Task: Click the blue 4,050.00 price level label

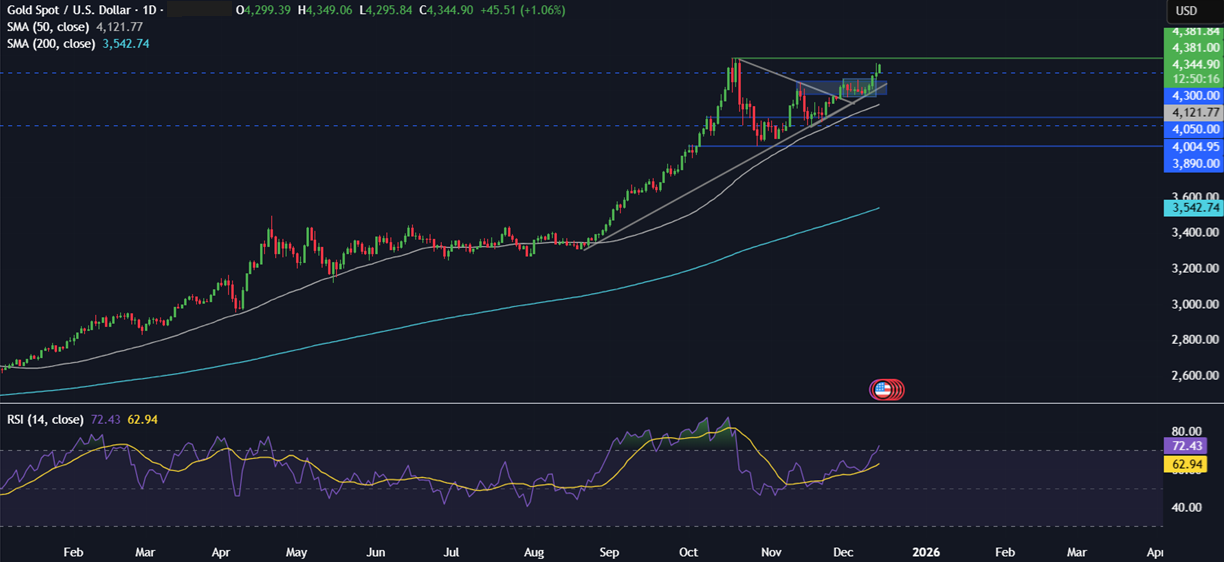Action: [x=1193, y=129]
